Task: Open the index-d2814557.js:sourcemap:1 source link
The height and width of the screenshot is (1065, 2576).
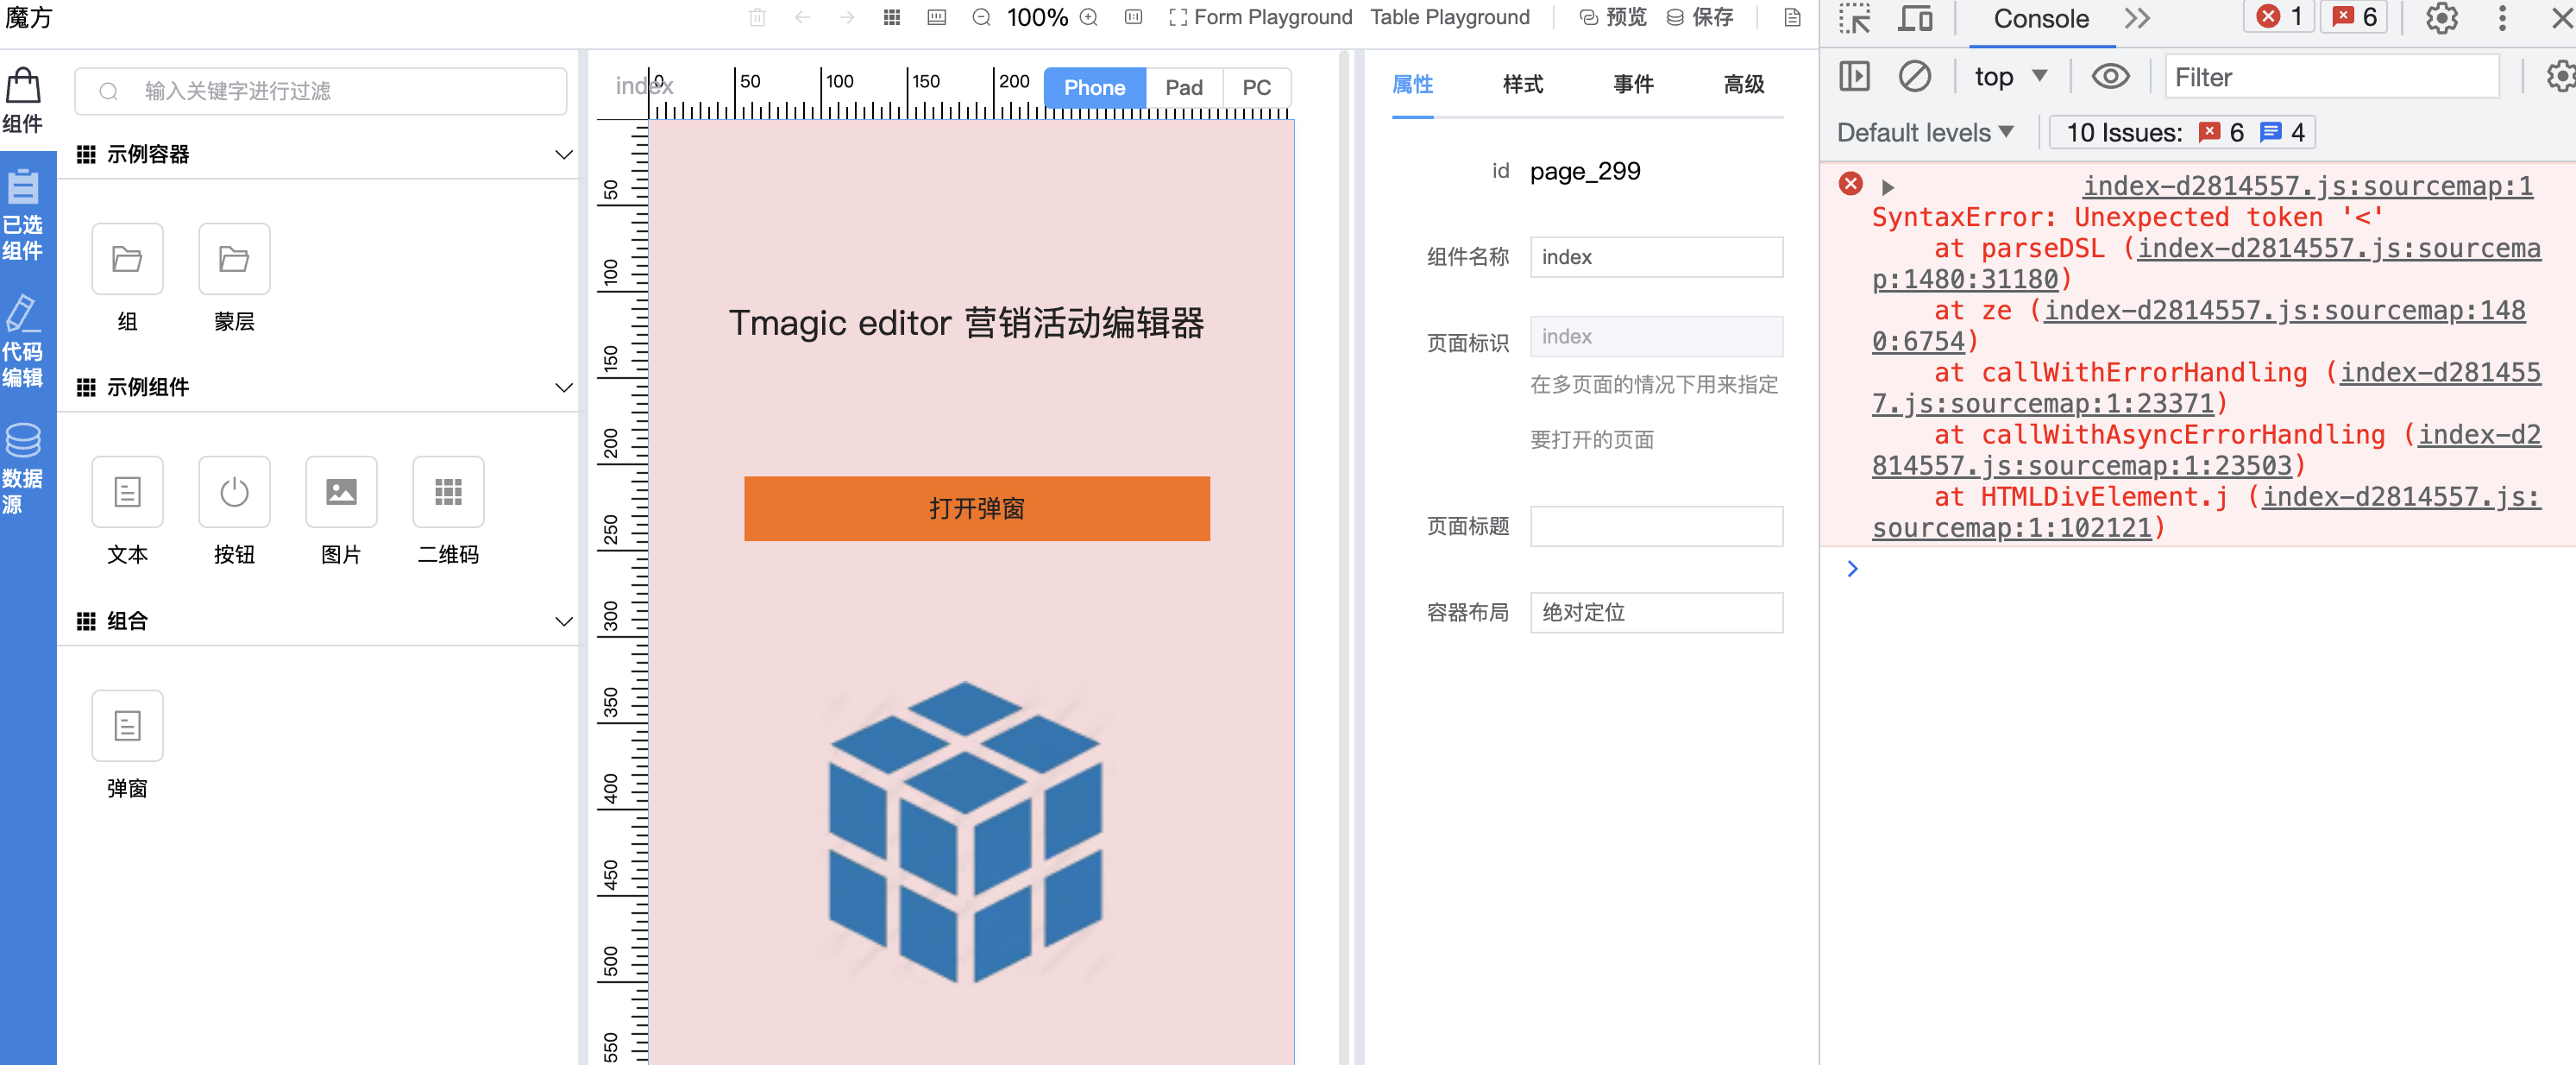Action: click(x=2307, y=186)
